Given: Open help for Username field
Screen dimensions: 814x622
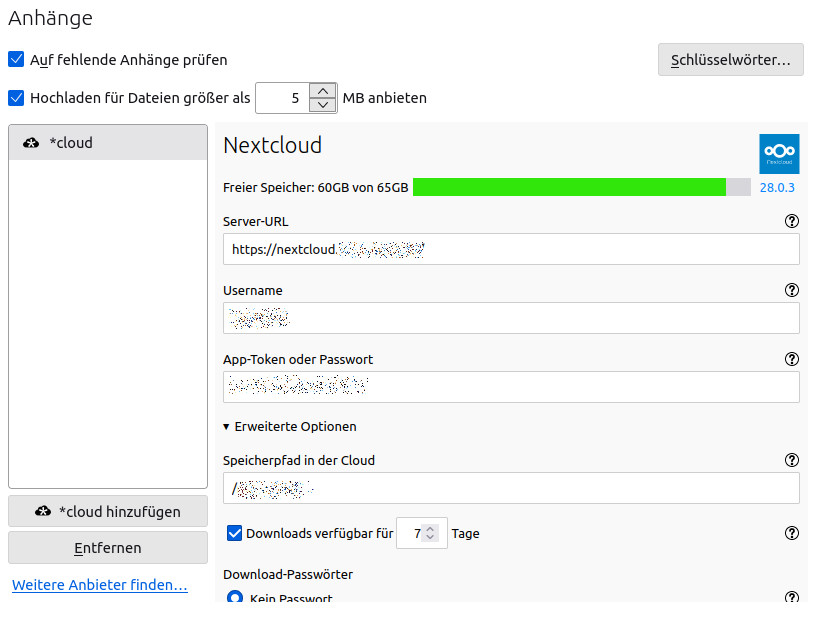Looking at the screenshot, I should coord(792,290).
